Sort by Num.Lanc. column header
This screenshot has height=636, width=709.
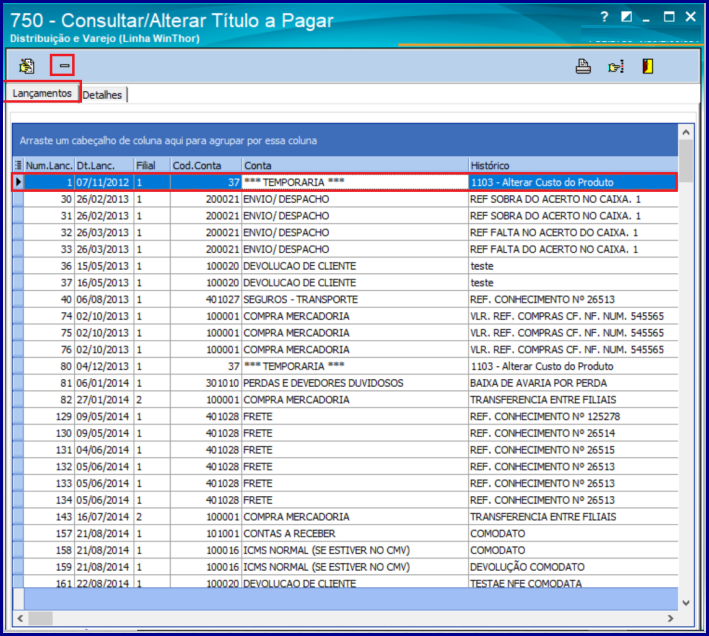click(49, 165)
